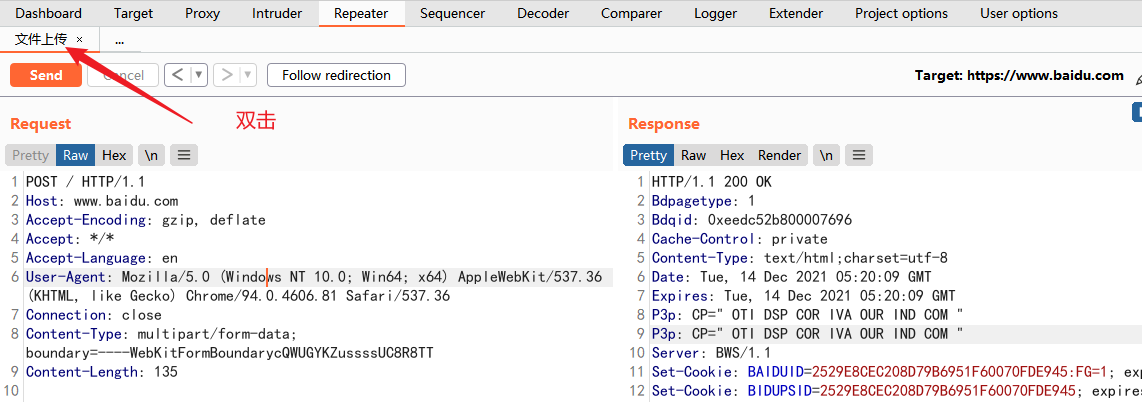This screenshot has width=1142, height=402.
Task: Switch Response view to Raw
Action: tap(693, 155)
